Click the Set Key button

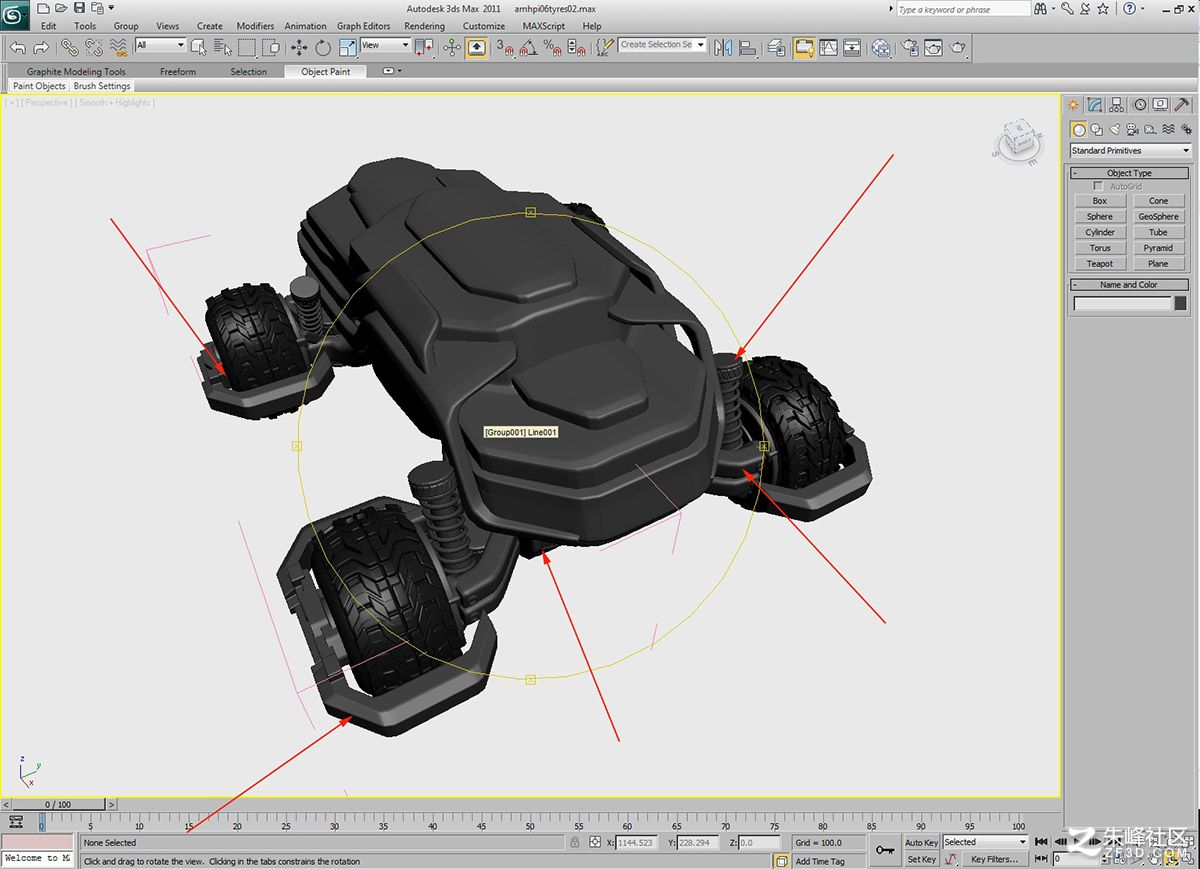point(921,859)
